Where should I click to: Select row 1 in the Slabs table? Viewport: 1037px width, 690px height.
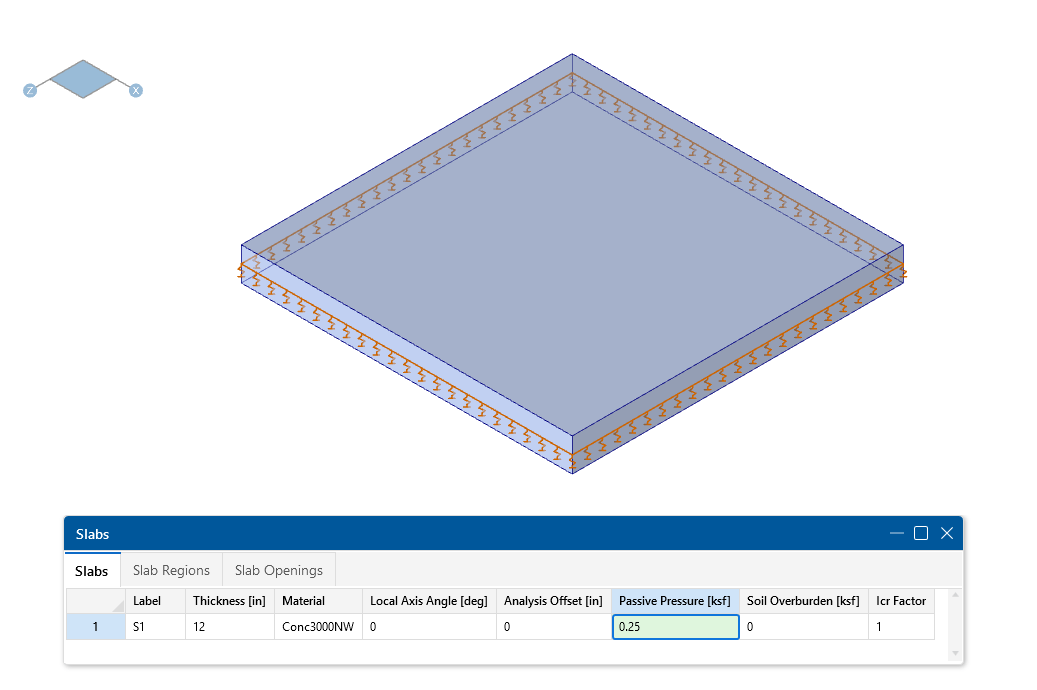[x=95, y=626]
